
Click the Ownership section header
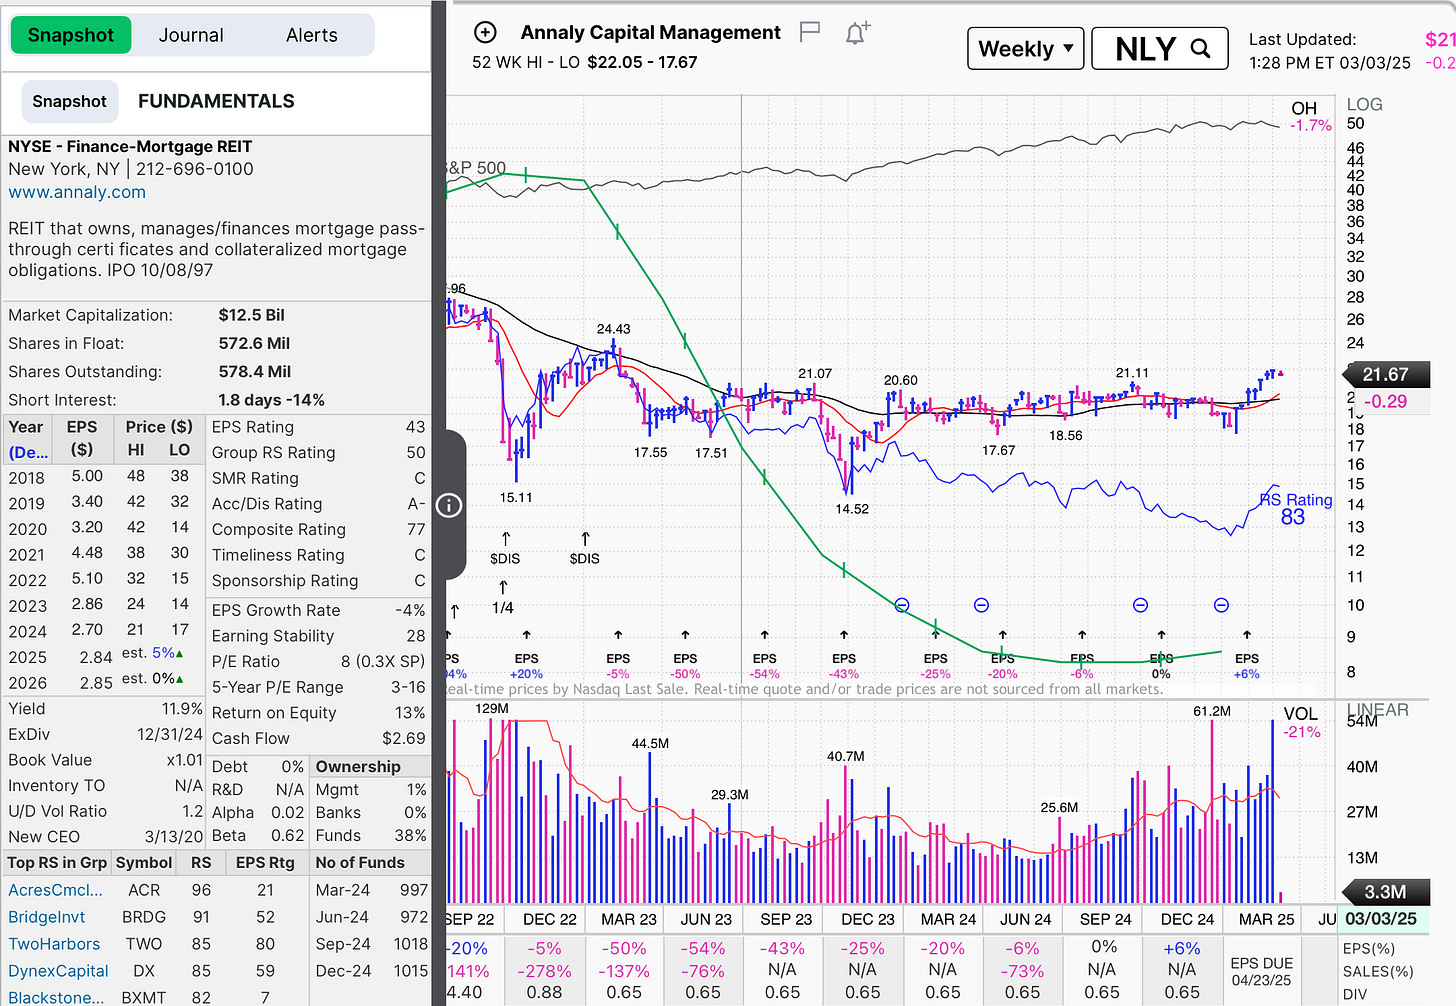coord(358,766)
